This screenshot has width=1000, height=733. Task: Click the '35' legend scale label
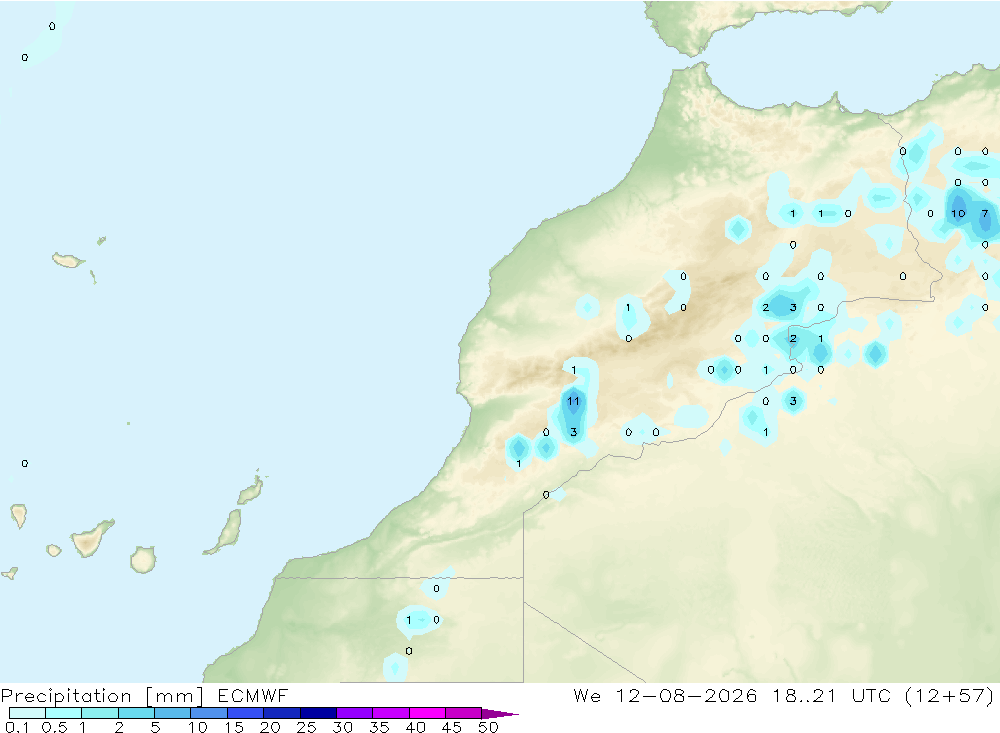[379, 727]
